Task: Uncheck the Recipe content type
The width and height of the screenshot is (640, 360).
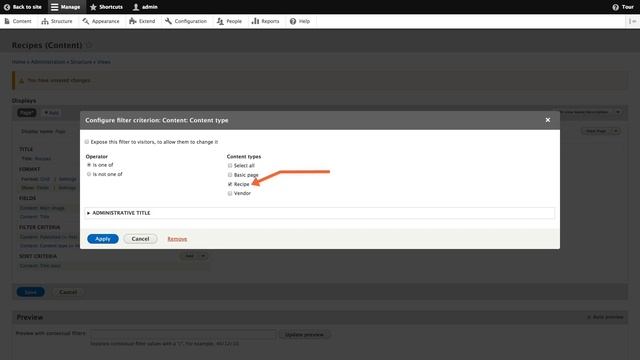Action: tap(230, 184)
